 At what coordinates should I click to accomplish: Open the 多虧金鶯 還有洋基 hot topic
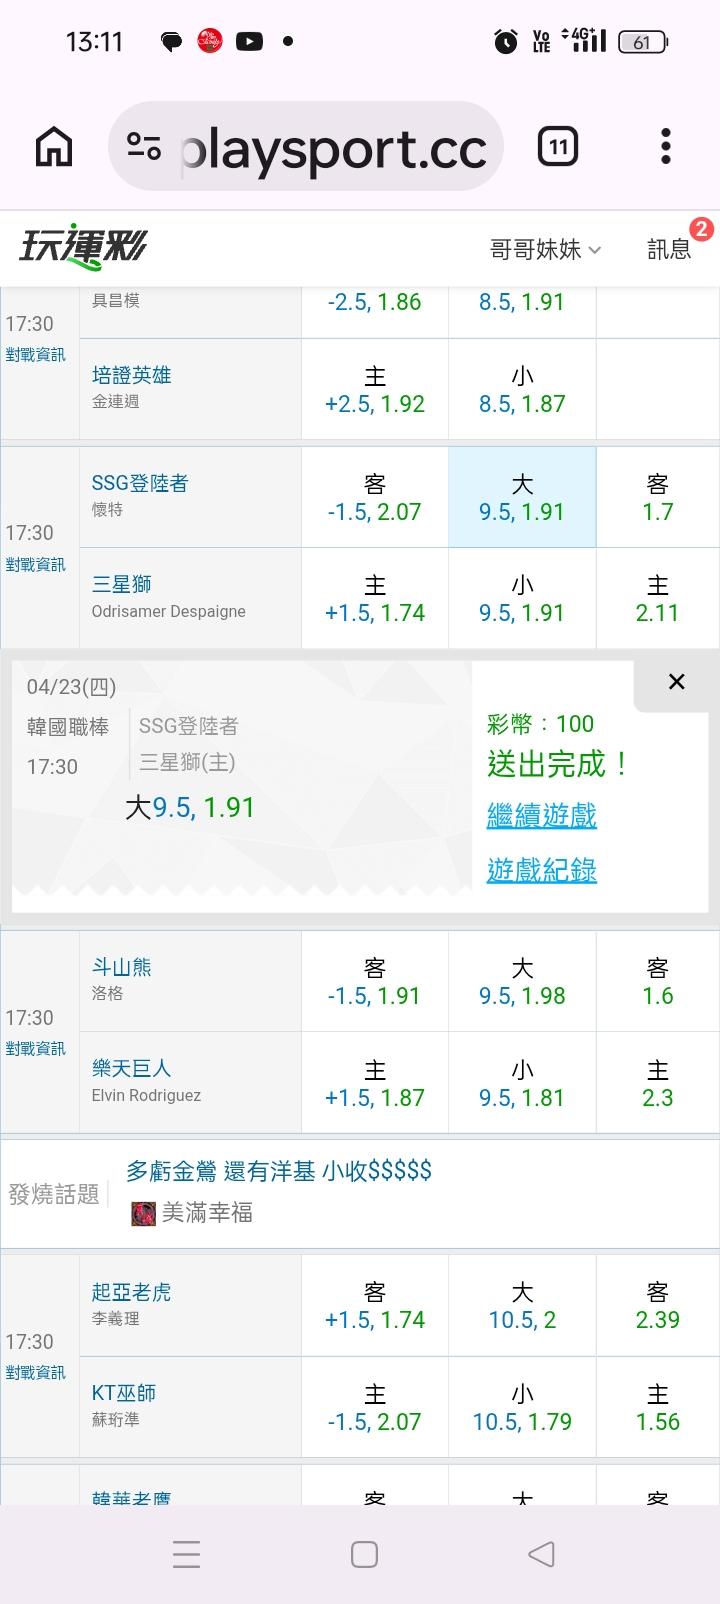[x=279, y=1171]
